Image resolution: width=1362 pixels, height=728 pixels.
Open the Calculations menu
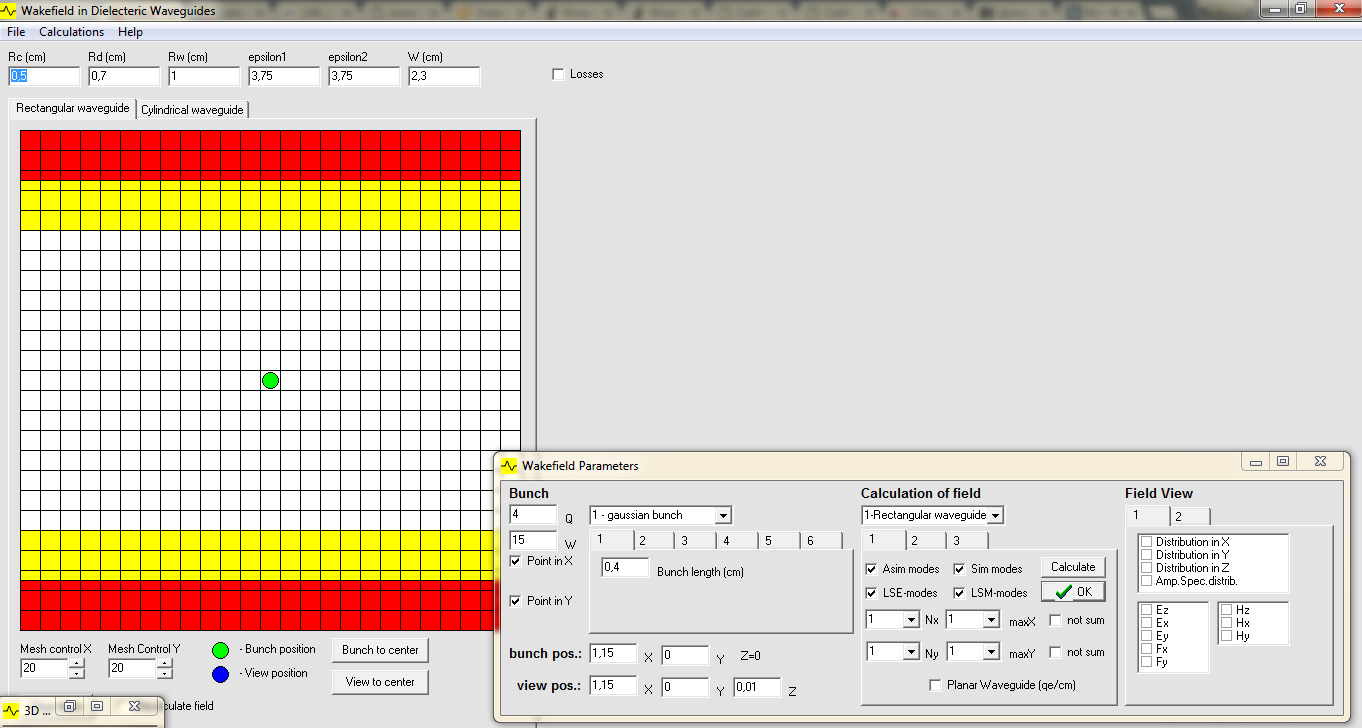(x=71, y=32)
